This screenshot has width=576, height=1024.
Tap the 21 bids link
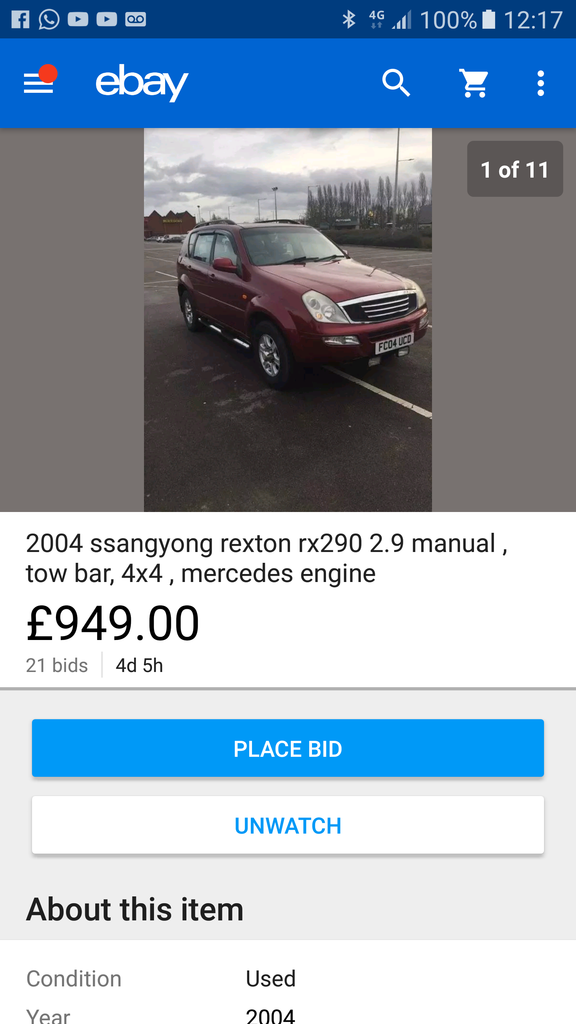(57, 665)
